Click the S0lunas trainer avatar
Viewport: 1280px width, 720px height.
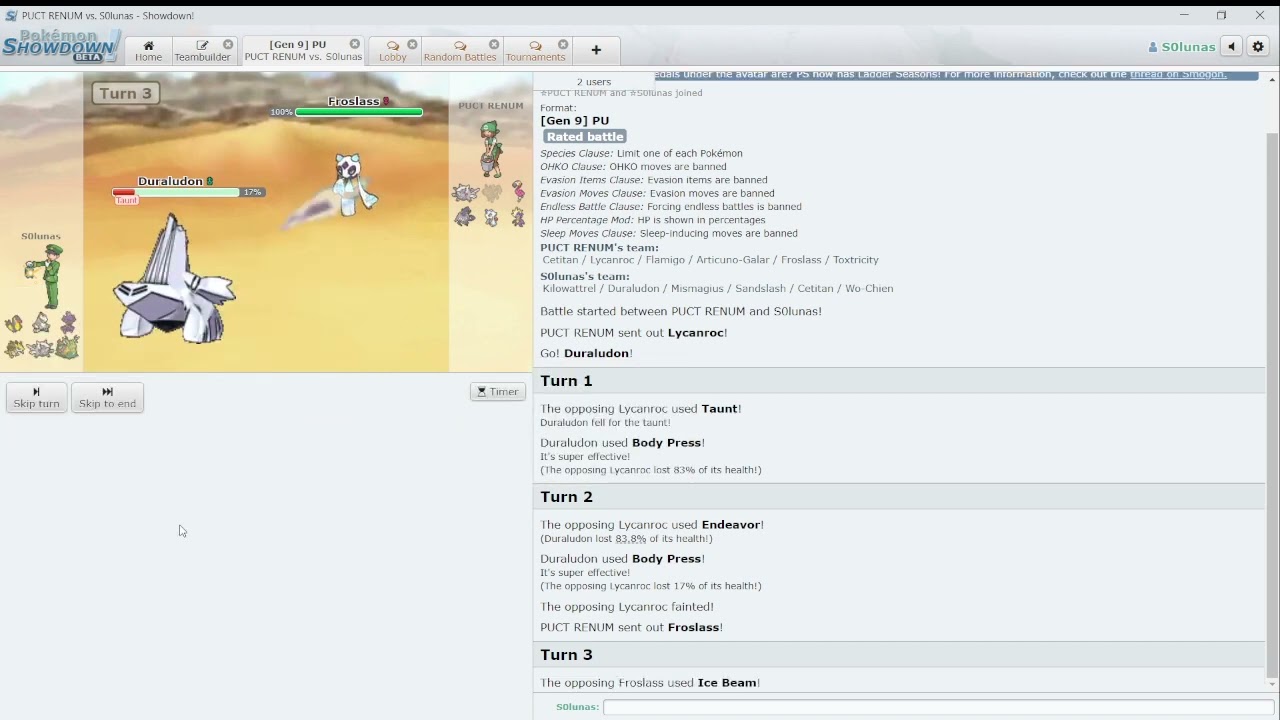tap(43, 276)
